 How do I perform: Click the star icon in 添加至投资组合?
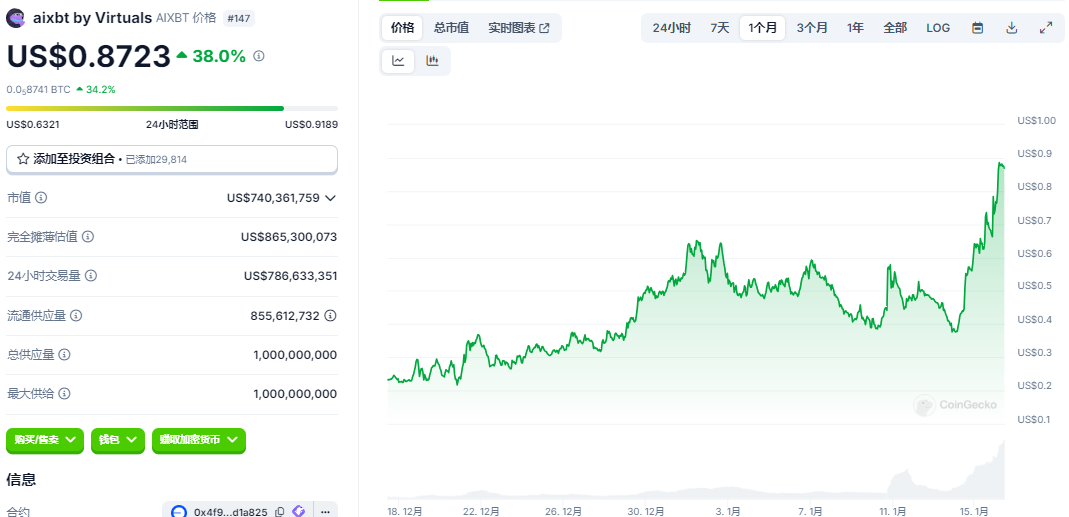[23, 159]
